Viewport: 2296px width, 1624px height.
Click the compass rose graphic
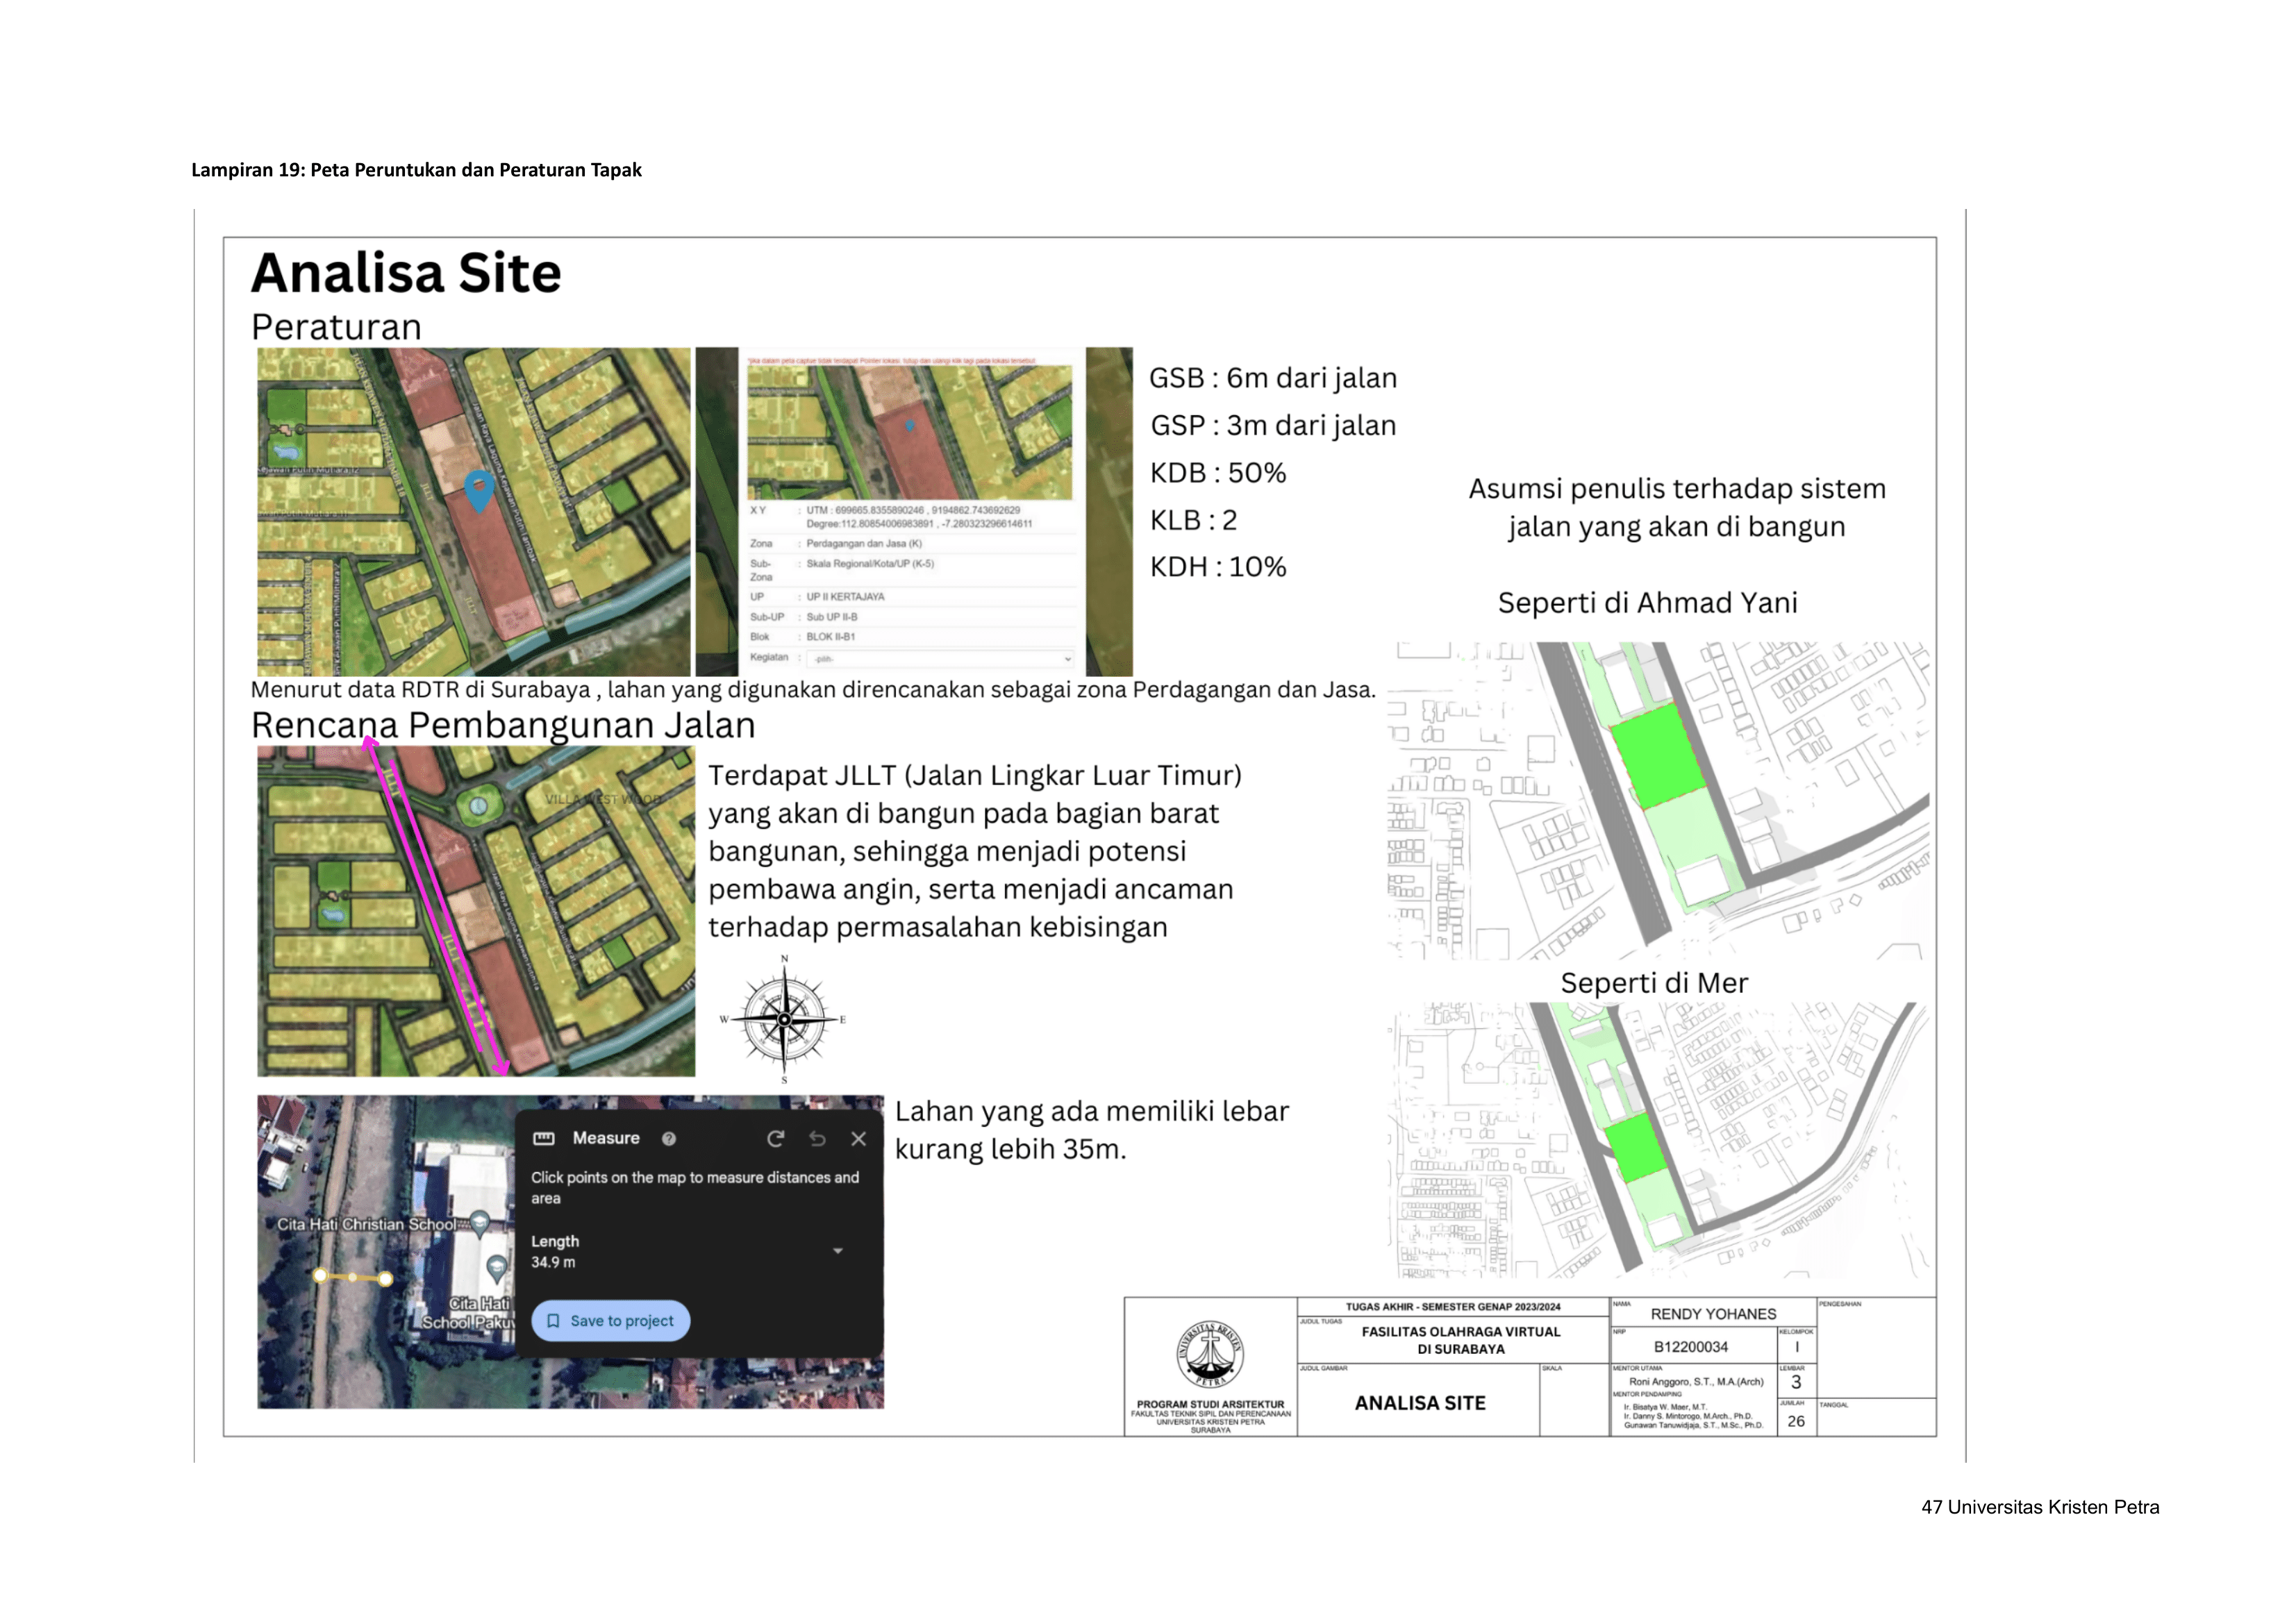784,1019
